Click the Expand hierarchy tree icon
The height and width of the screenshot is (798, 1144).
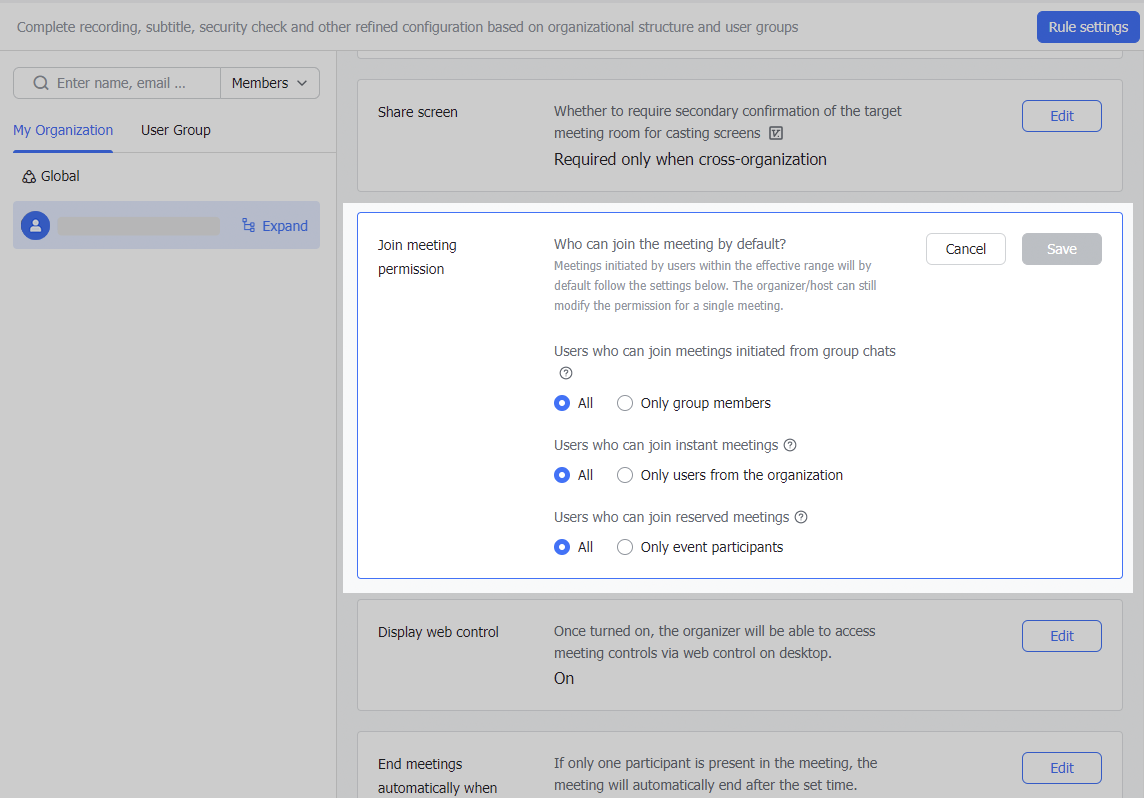pos(249,225)
